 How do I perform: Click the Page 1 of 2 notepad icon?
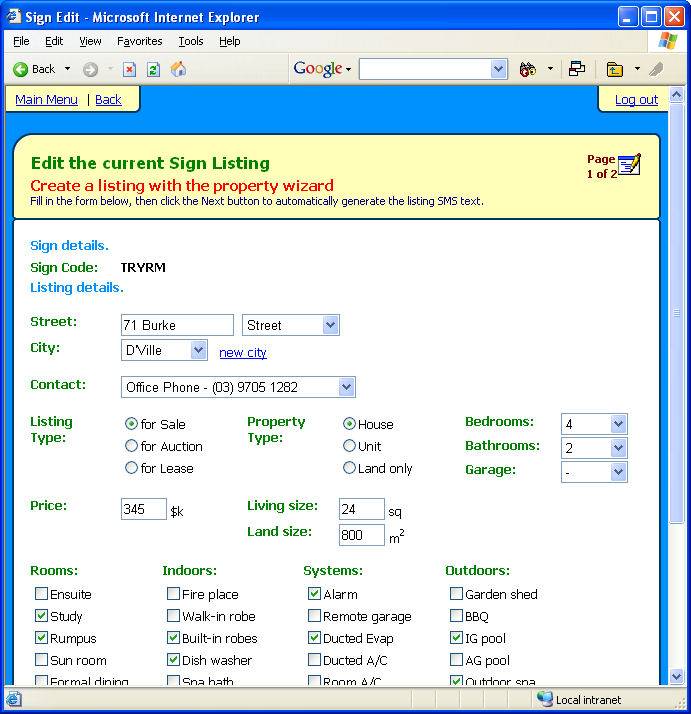(x=628, y=164)
